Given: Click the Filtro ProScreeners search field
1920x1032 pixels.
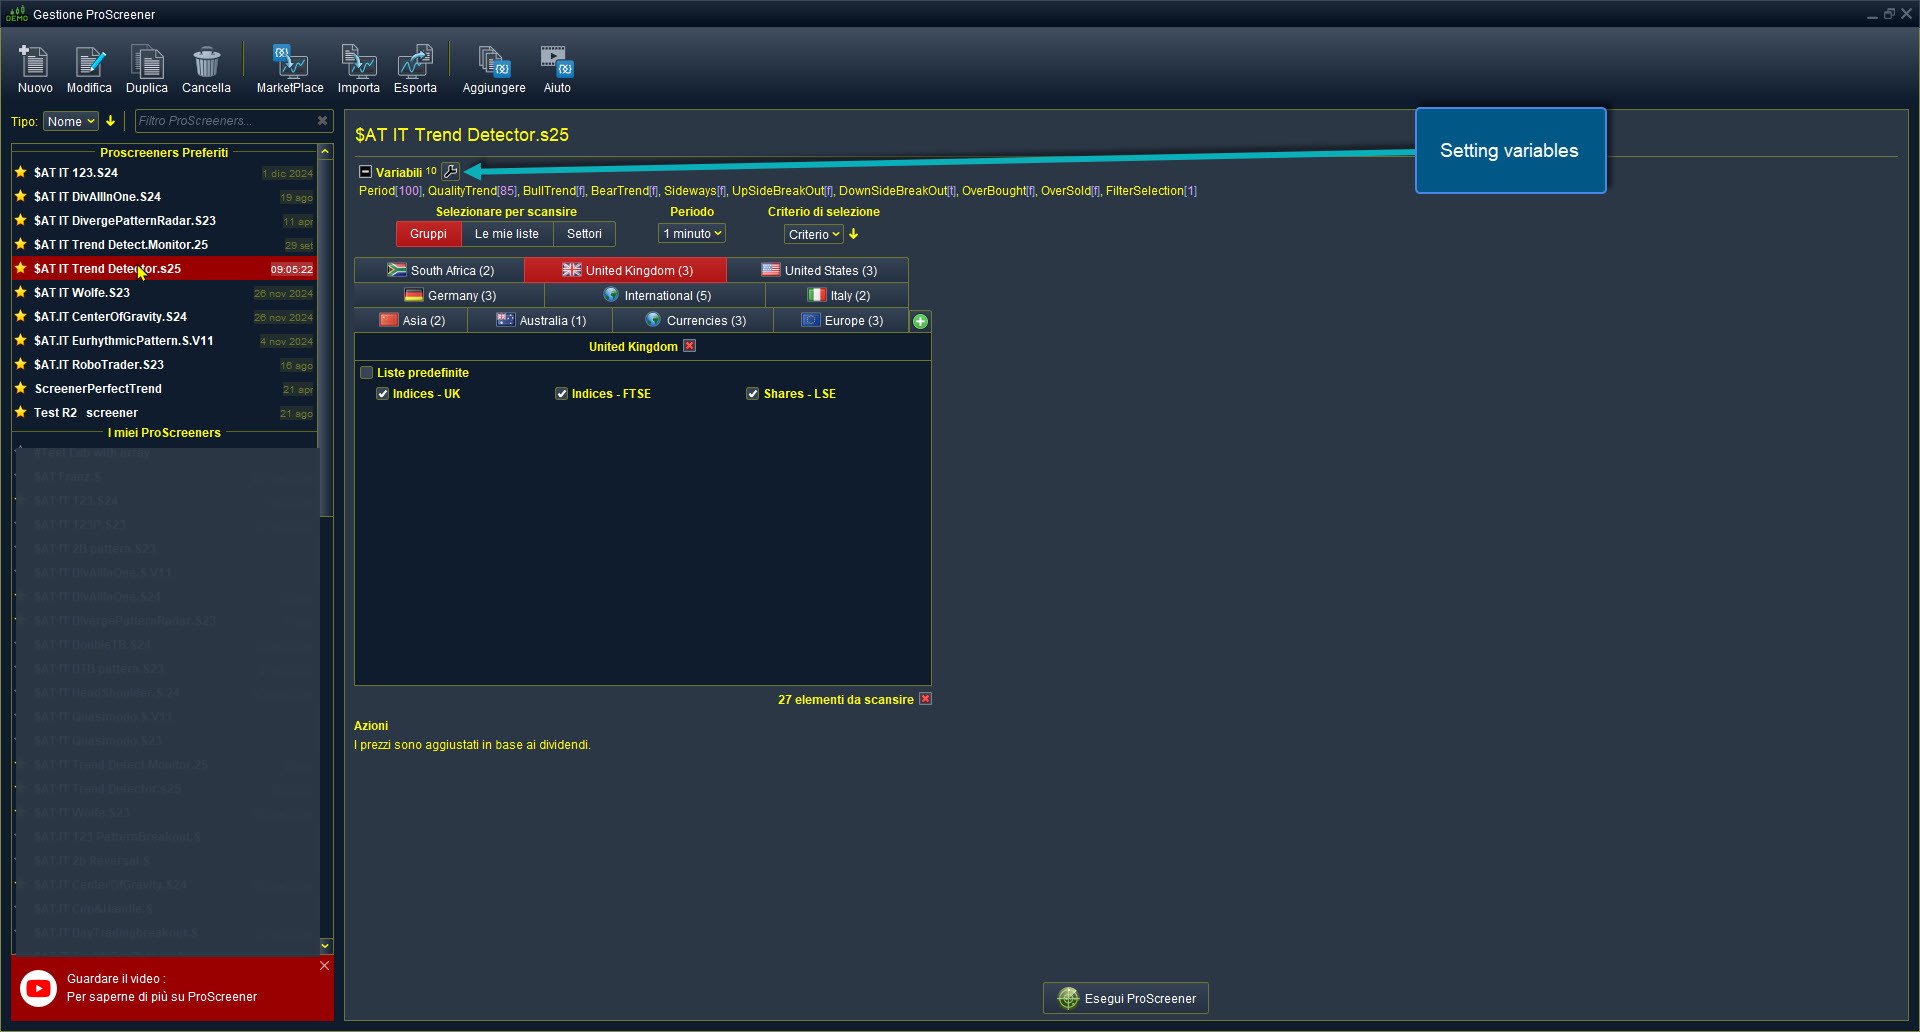Looking at the screenshot, I should point(224,121).
